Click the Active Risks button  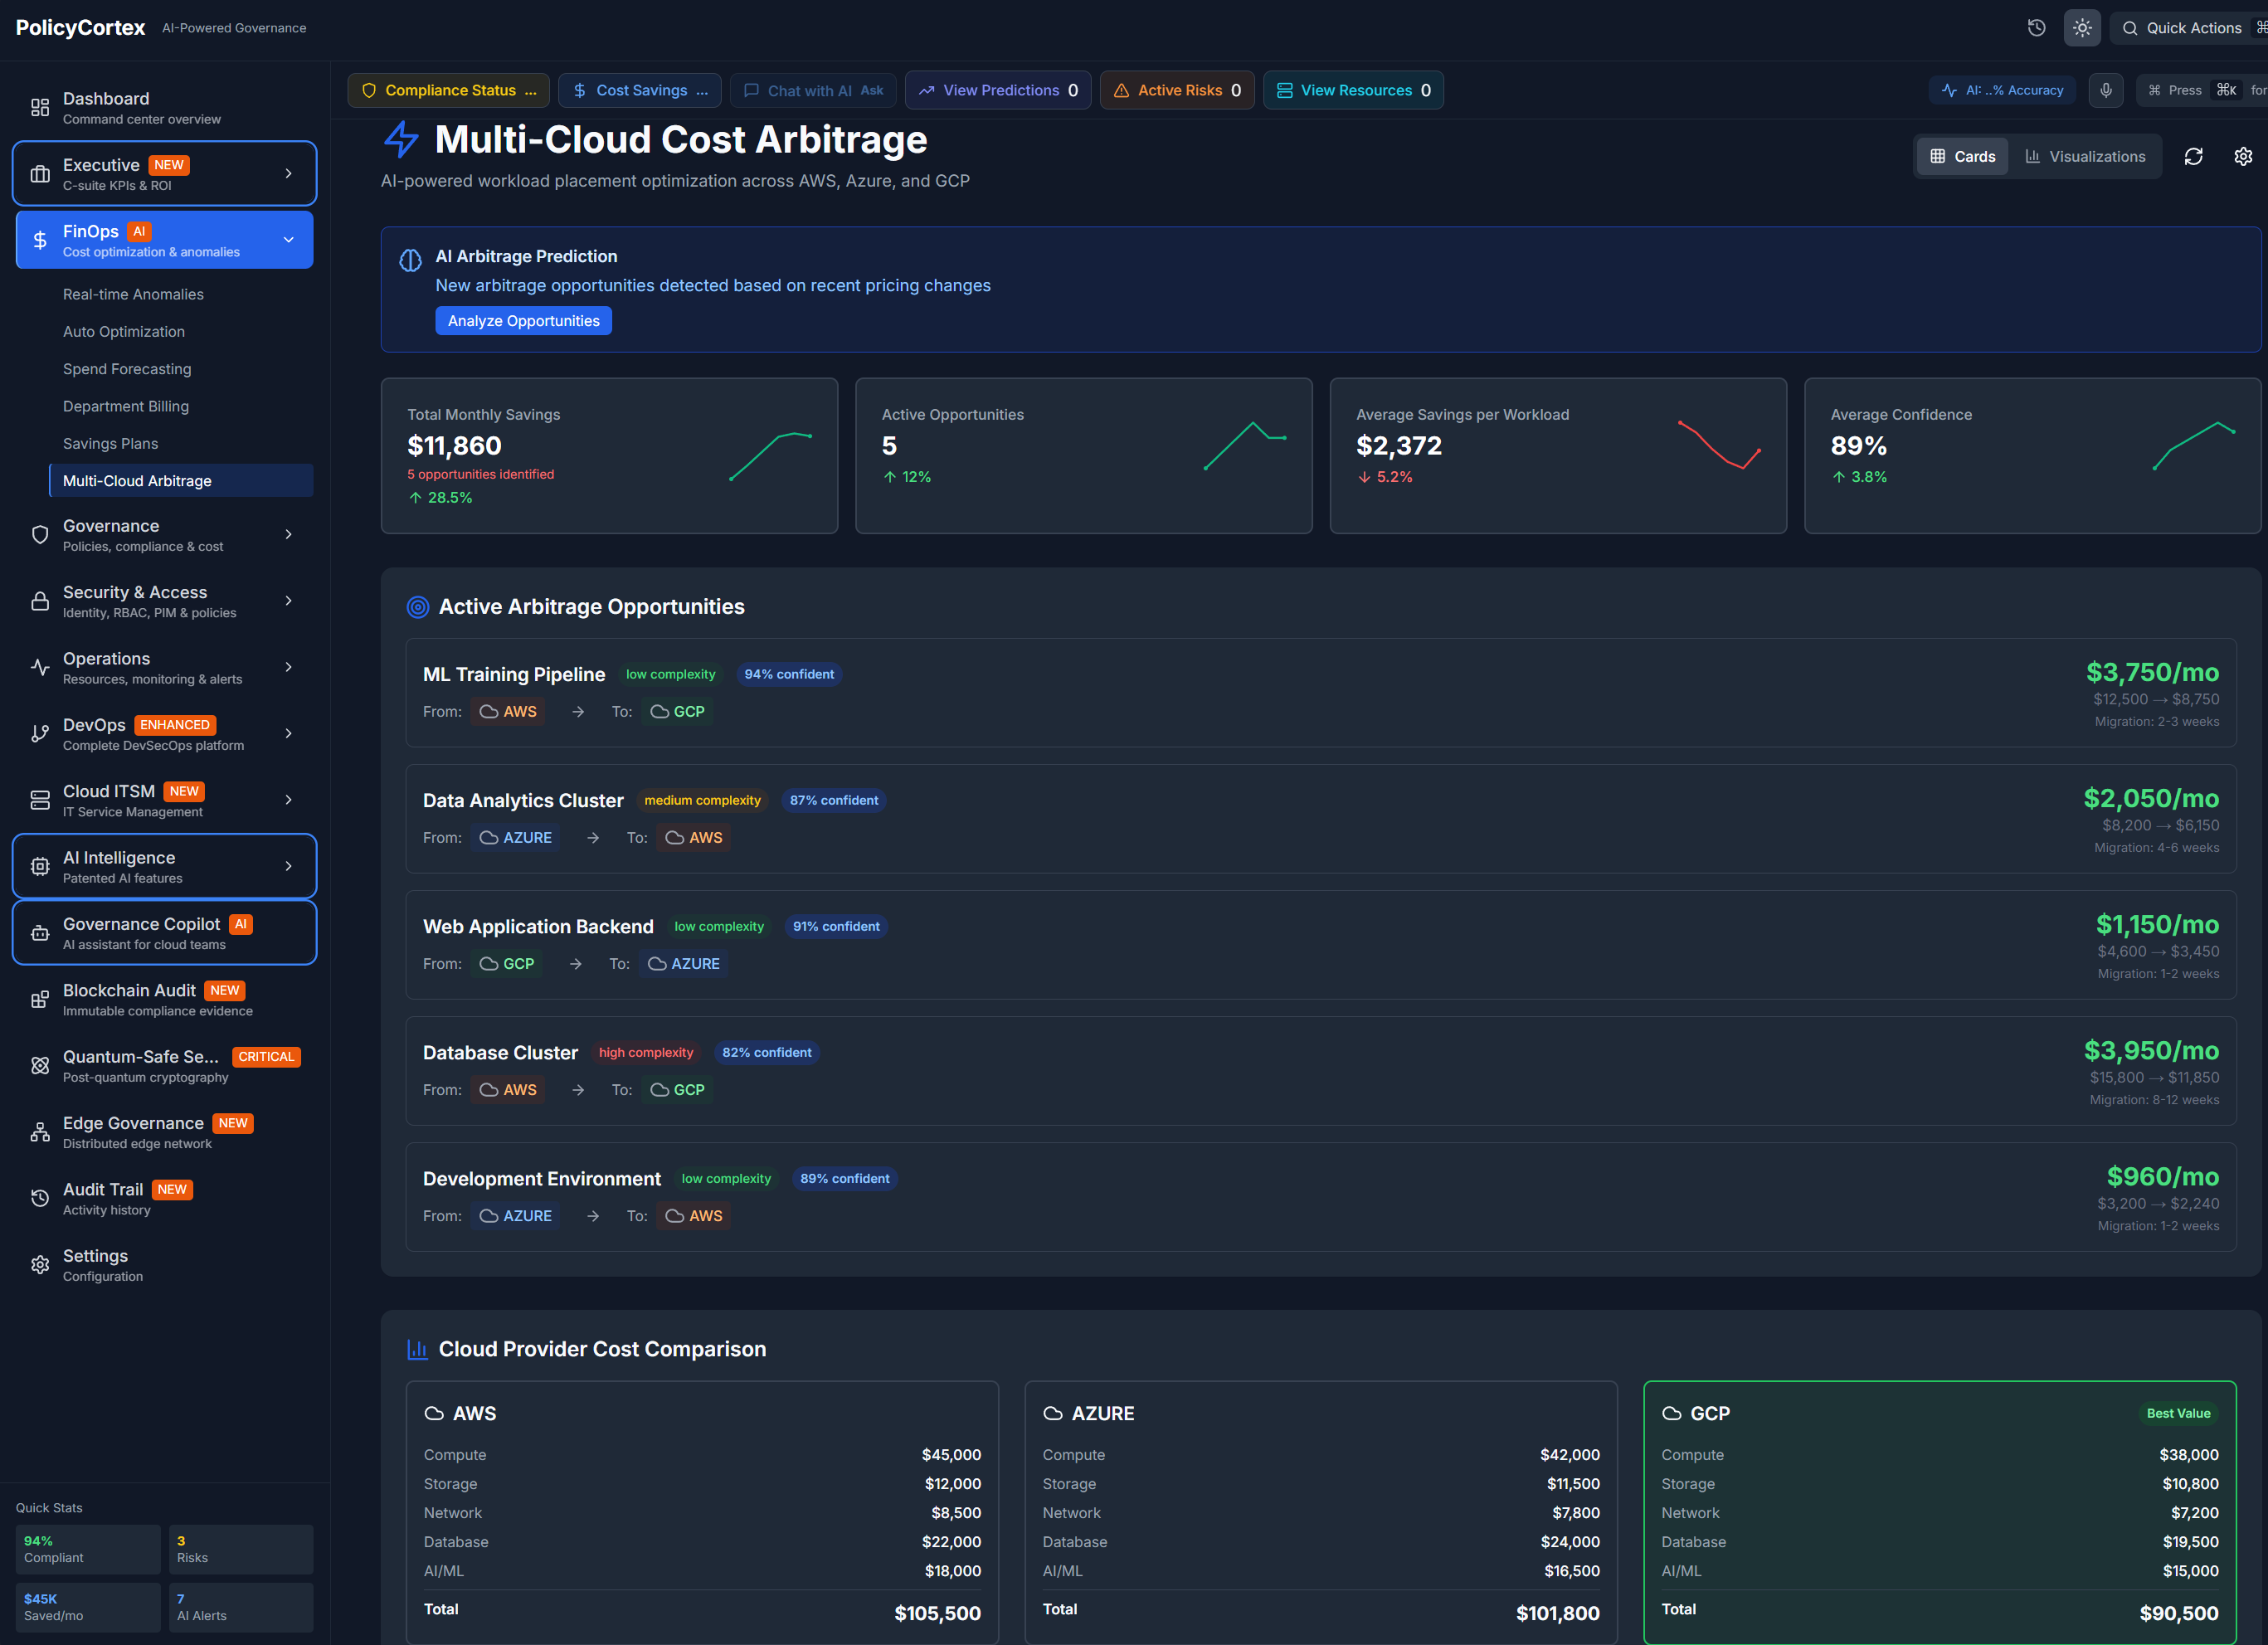(1177, 90)
